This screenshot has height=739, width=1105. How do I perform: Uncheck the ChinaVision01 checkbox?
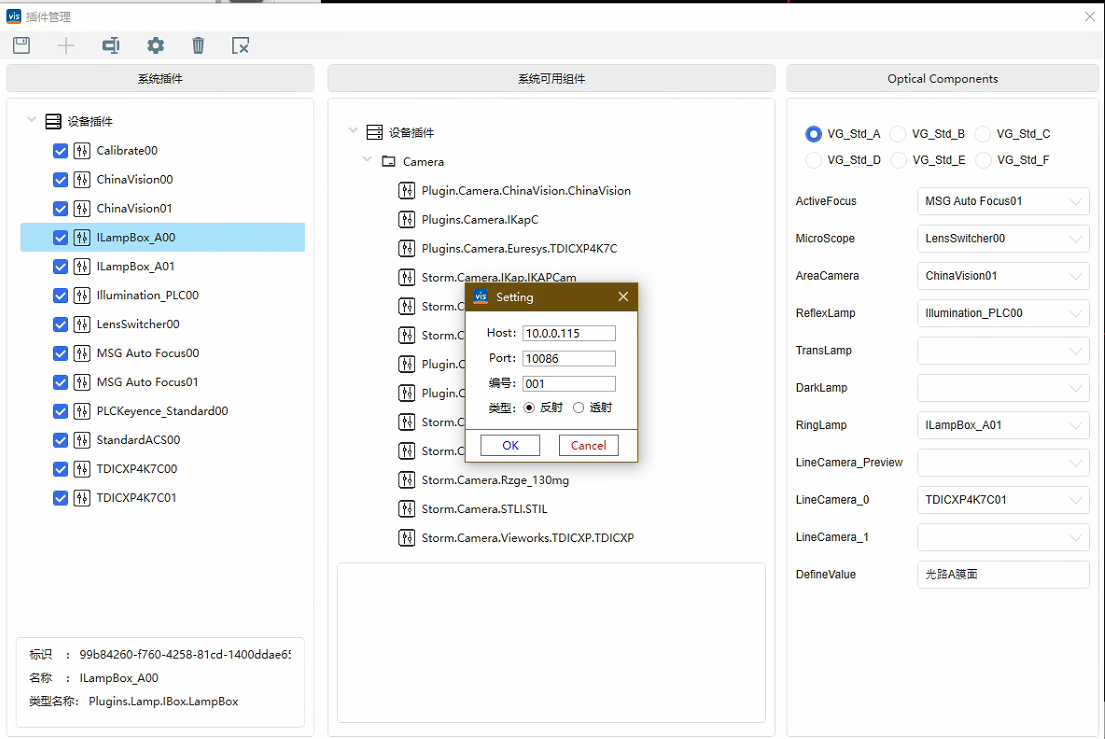point(61,209)
